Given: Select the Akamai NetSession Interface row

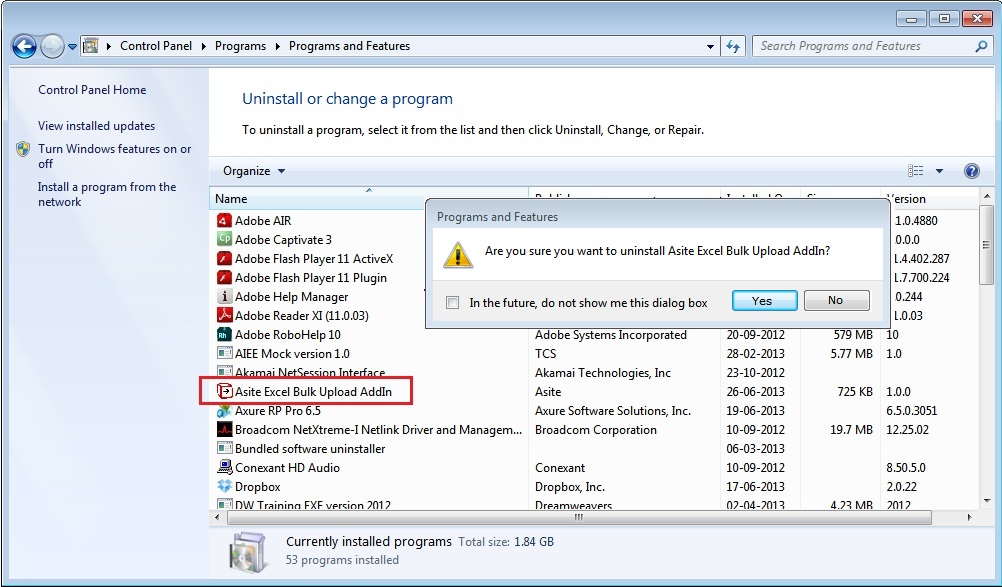Looking at the screenshot, I should (x=594, y=372).
